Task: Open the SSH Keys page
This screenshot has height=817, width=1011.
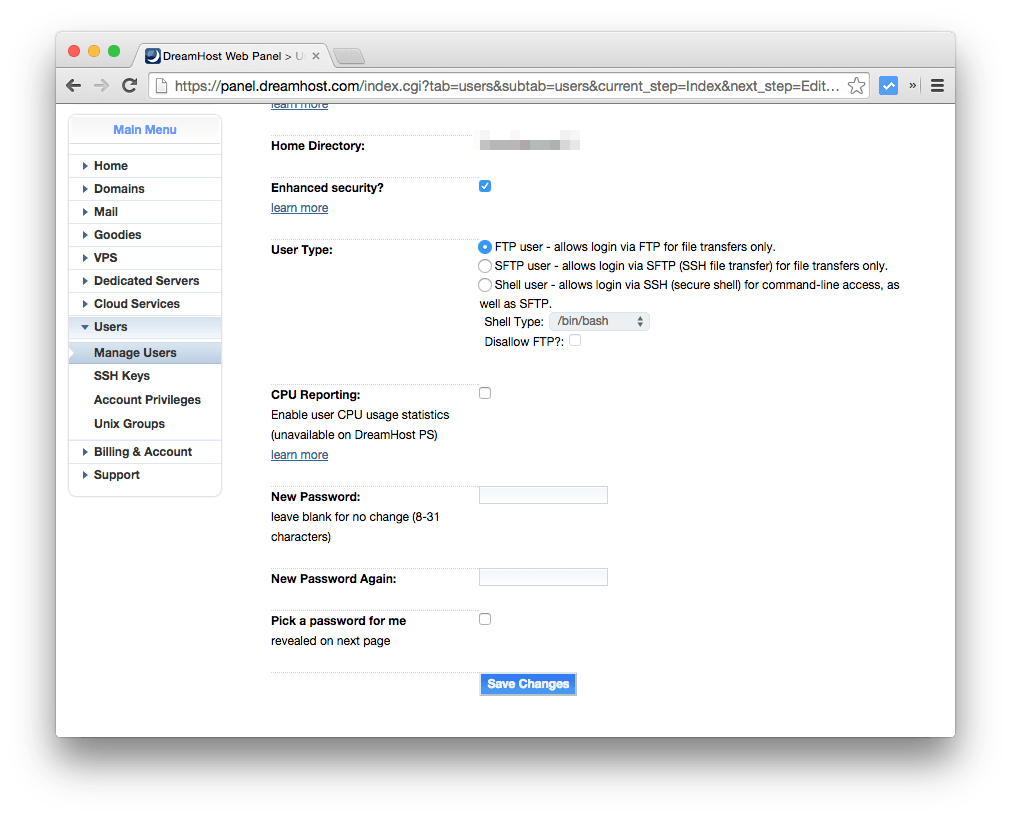Action: click(121, 375)
